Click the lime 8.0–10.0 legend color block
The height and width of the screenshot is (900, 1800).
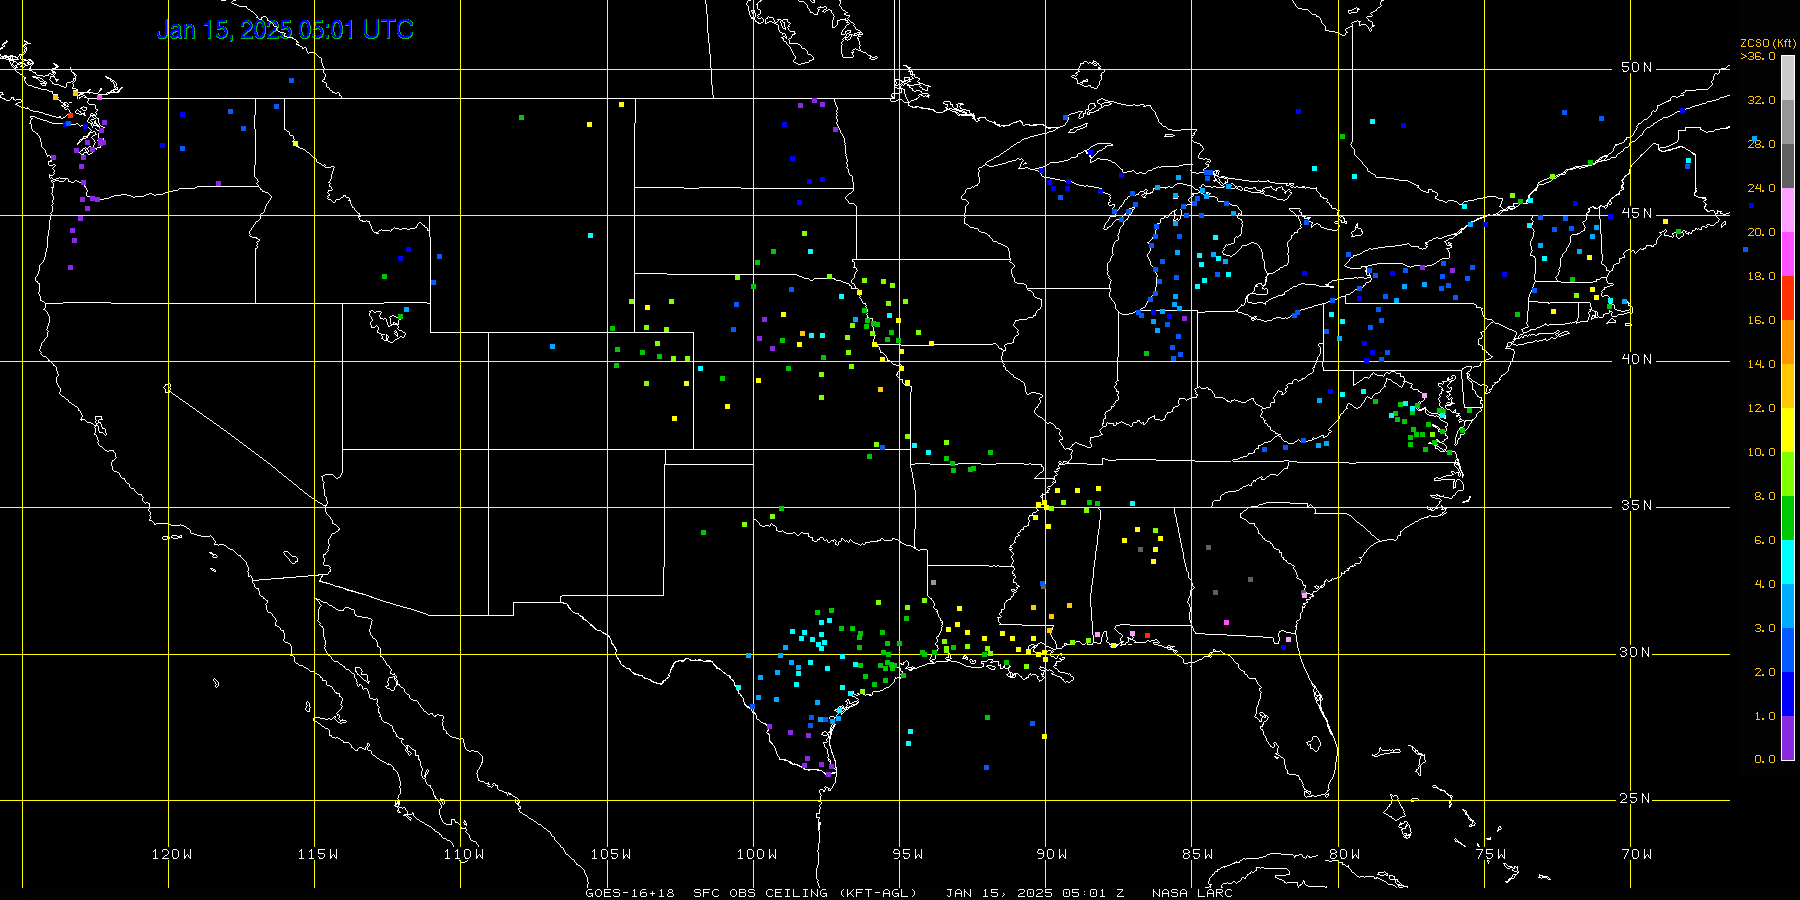(1788, 474)
